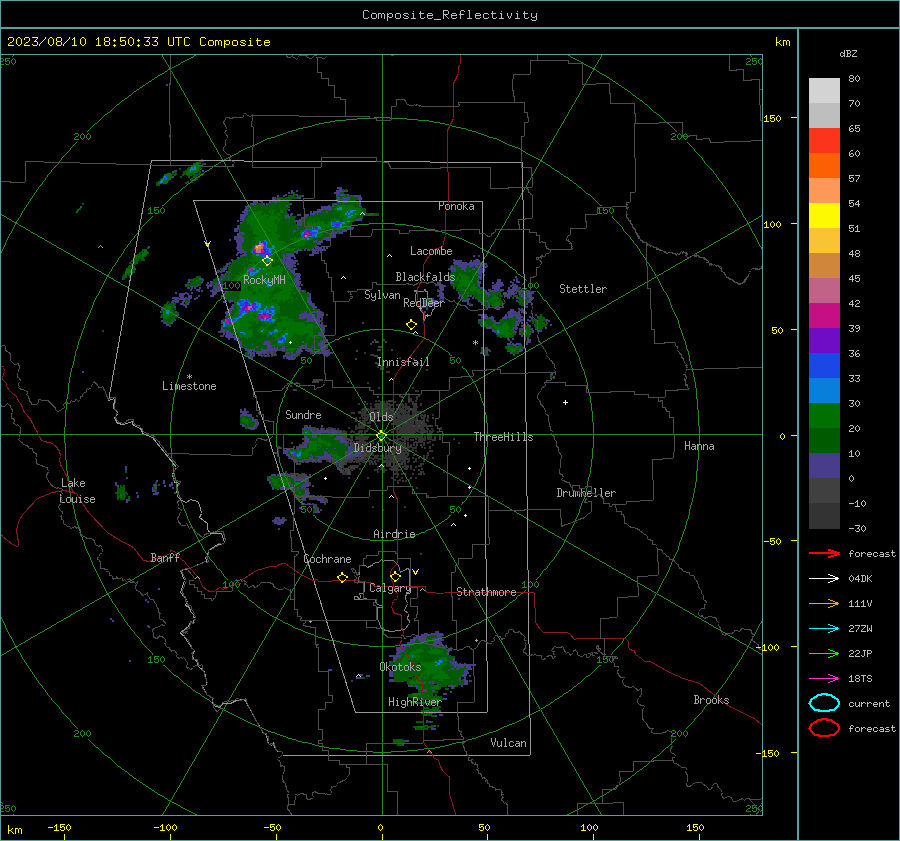Click the magenta 18TS arrow icon
Screen dimensions: 900x841
pos(824,678)
